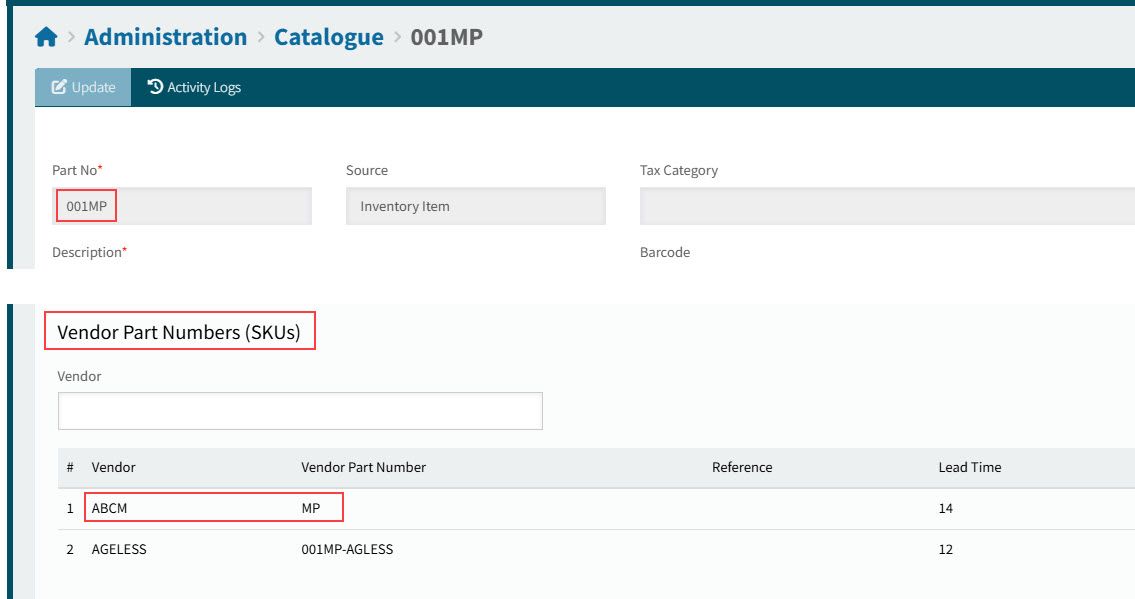This screenshot has width=1135, height=599.
Task: Focus the Vendor search input box
Action: click(x=300, y=411)
